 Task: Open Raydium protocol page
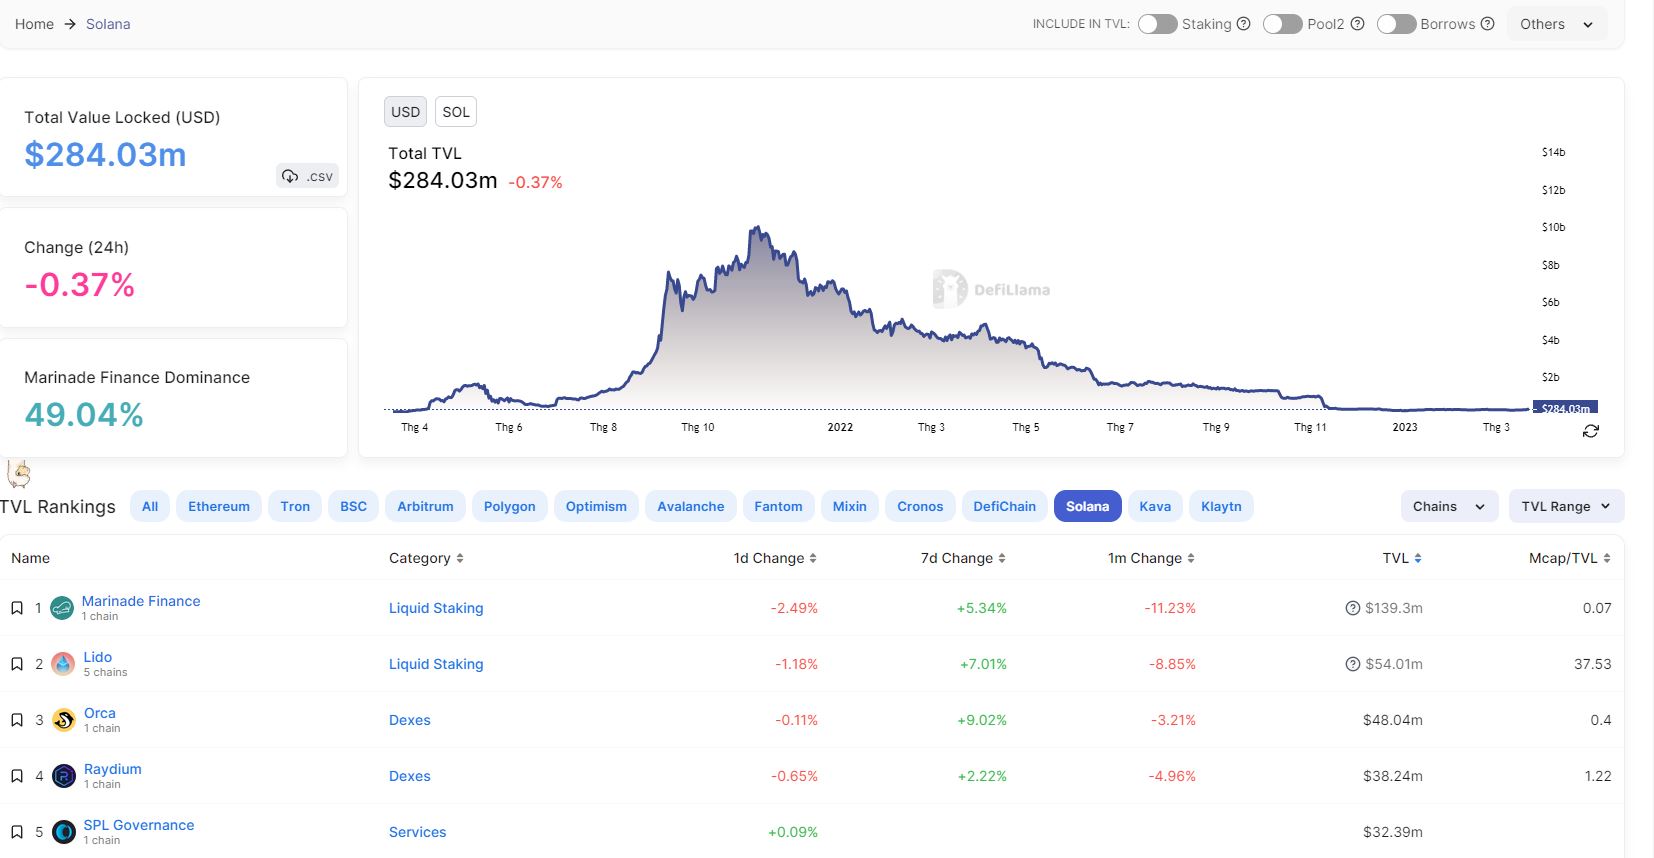tap(113, 769)
